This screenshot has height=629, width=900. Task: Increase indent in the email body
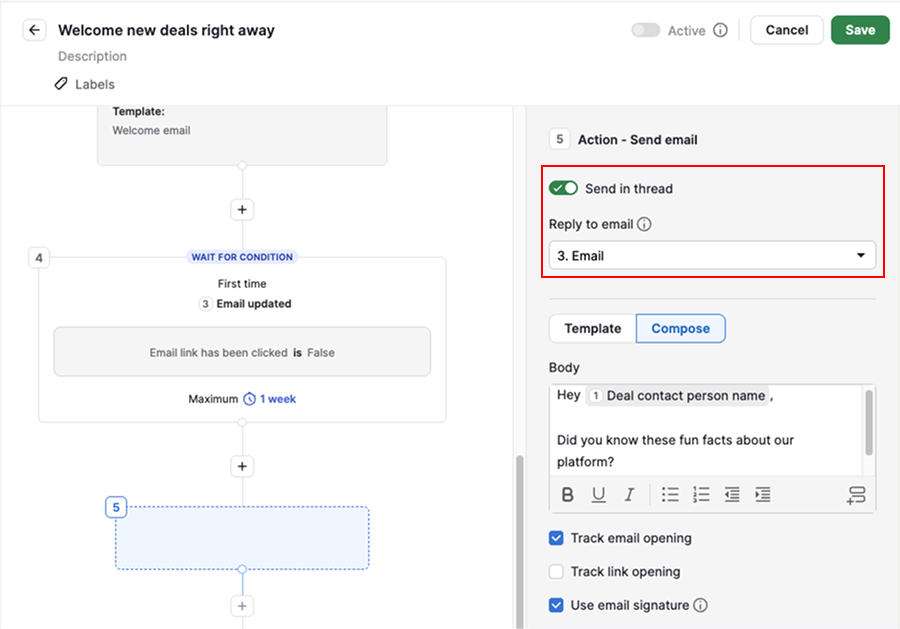(763, 494)
